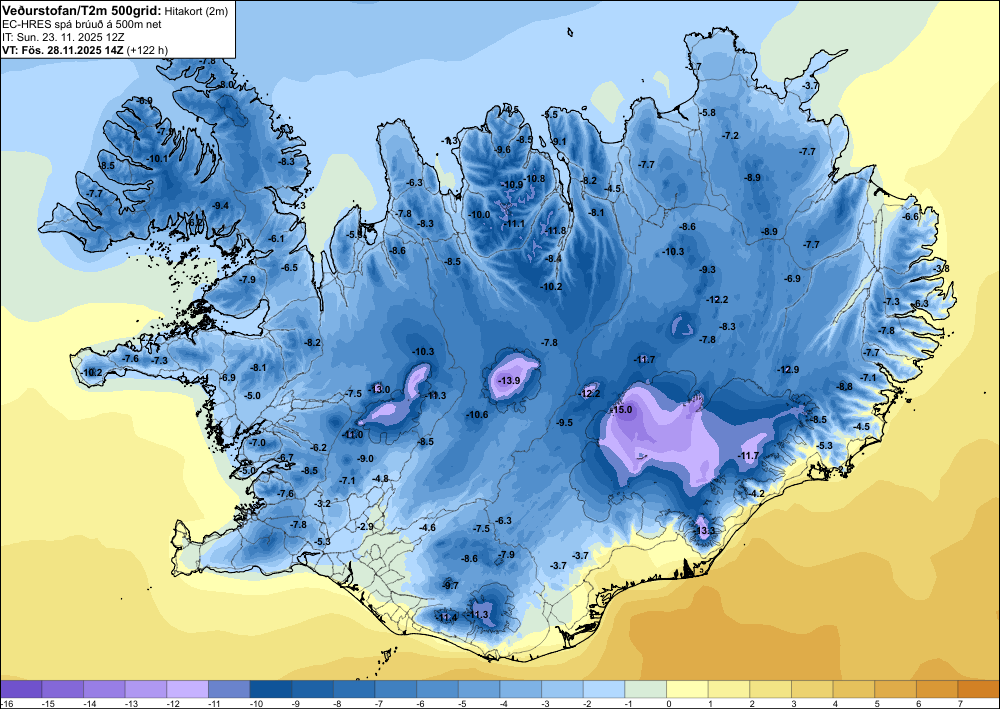Click the -7.2 temperature label
1000x709 pixels.
coord(730,136)
